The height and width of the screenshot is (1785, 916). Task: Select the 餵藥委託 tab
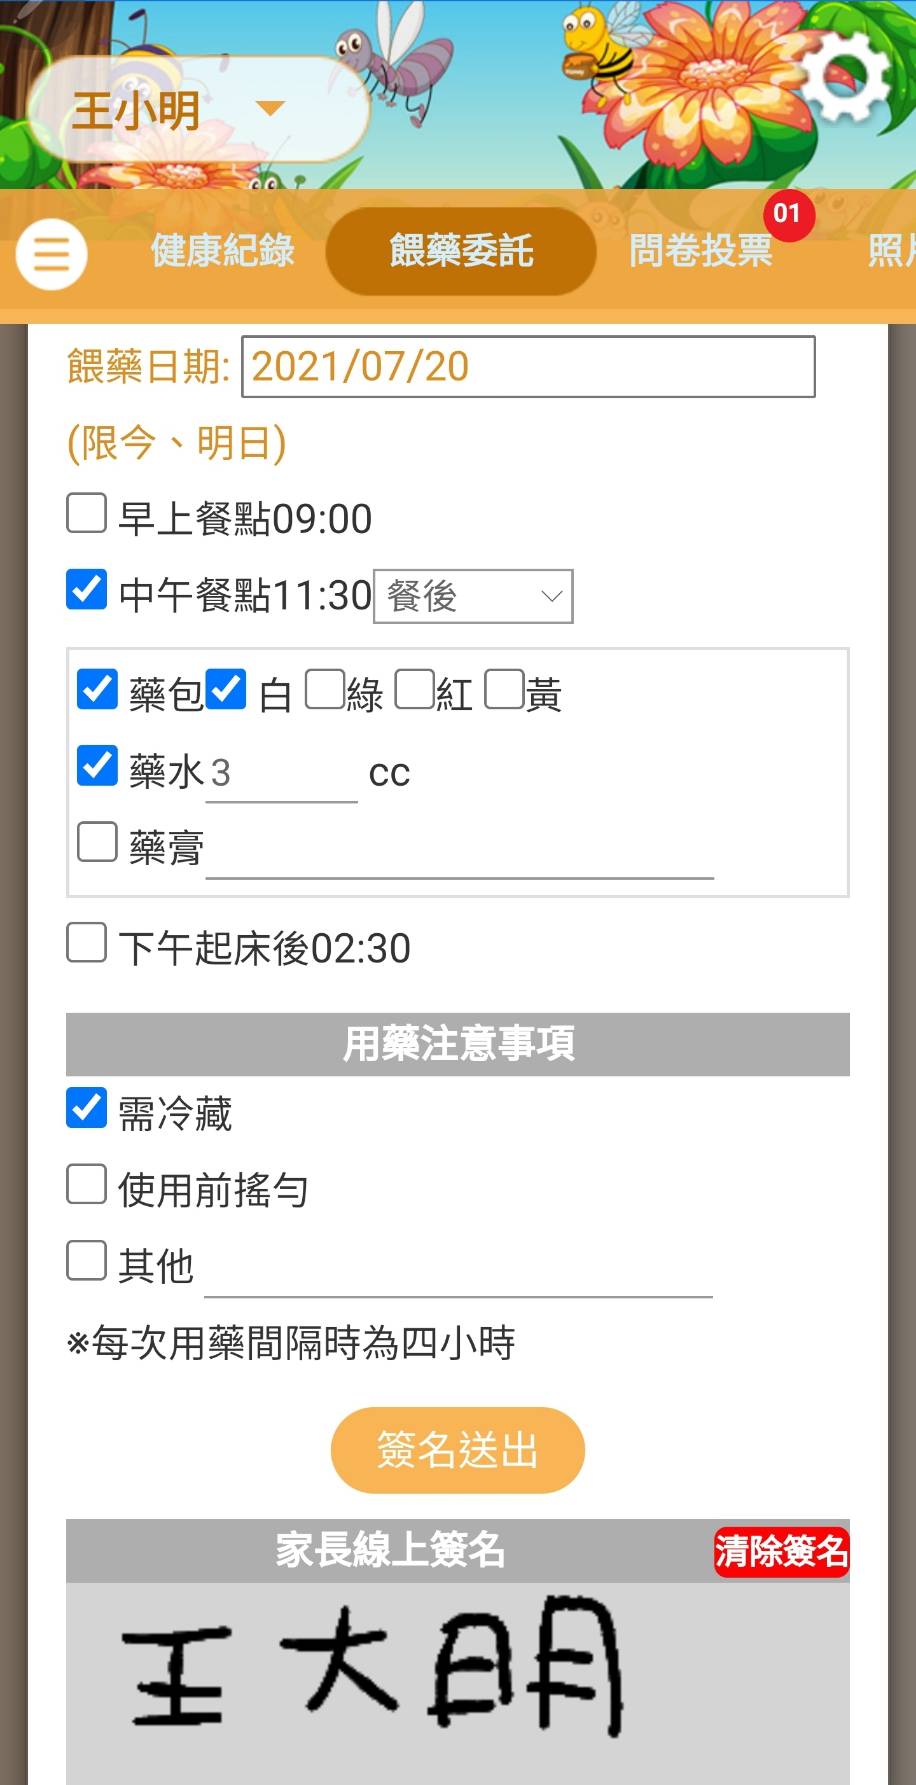click(x=461, y=251)
